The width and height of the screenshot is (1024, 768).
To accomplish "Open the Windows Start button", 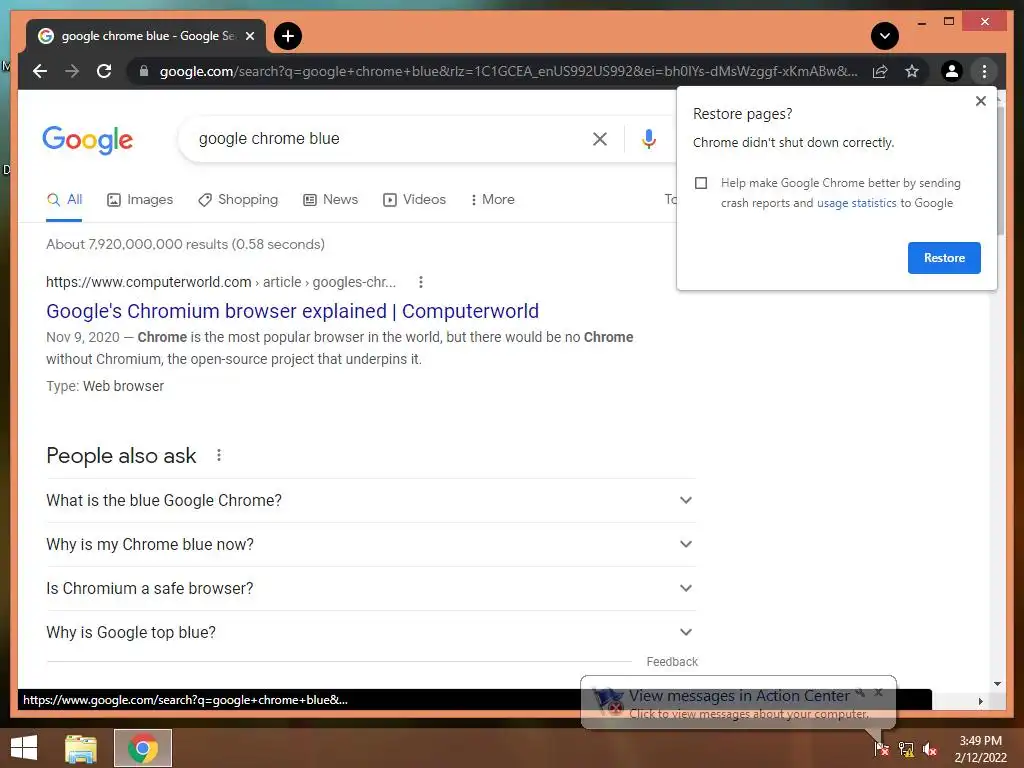I will (x=24, y=748).
